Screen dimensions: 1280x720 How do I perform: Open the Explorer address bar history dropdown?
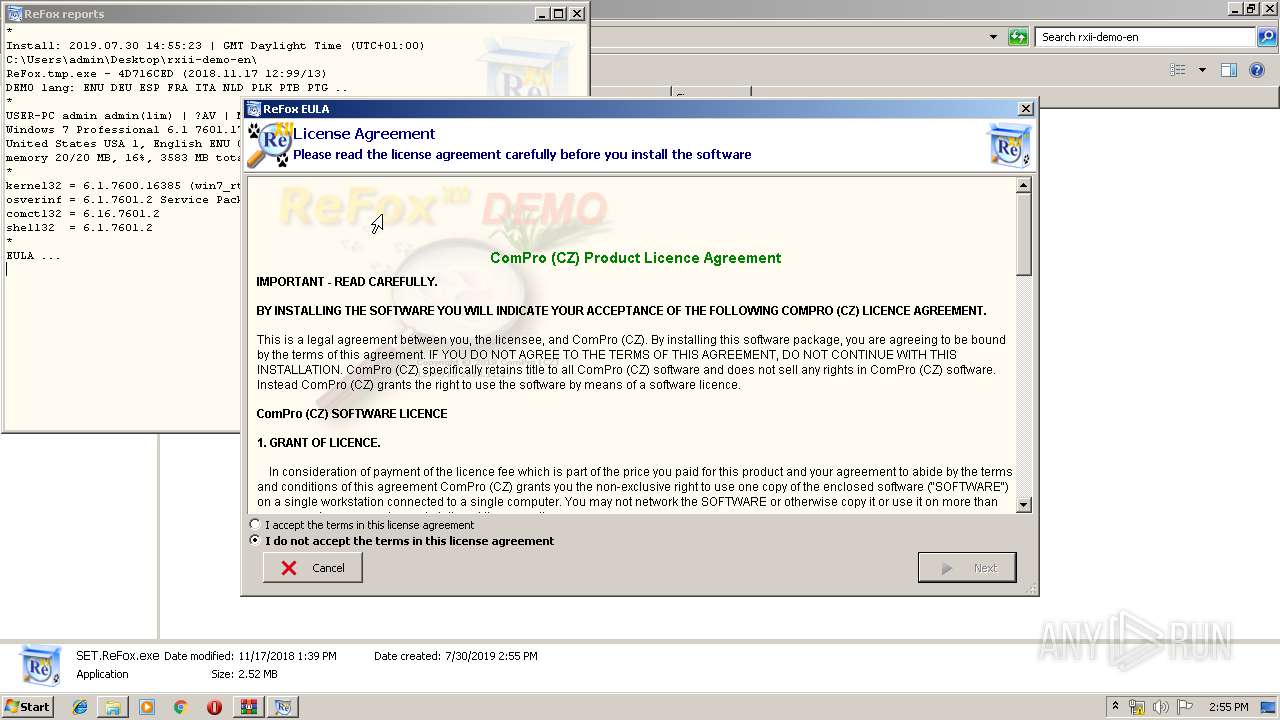993,37
